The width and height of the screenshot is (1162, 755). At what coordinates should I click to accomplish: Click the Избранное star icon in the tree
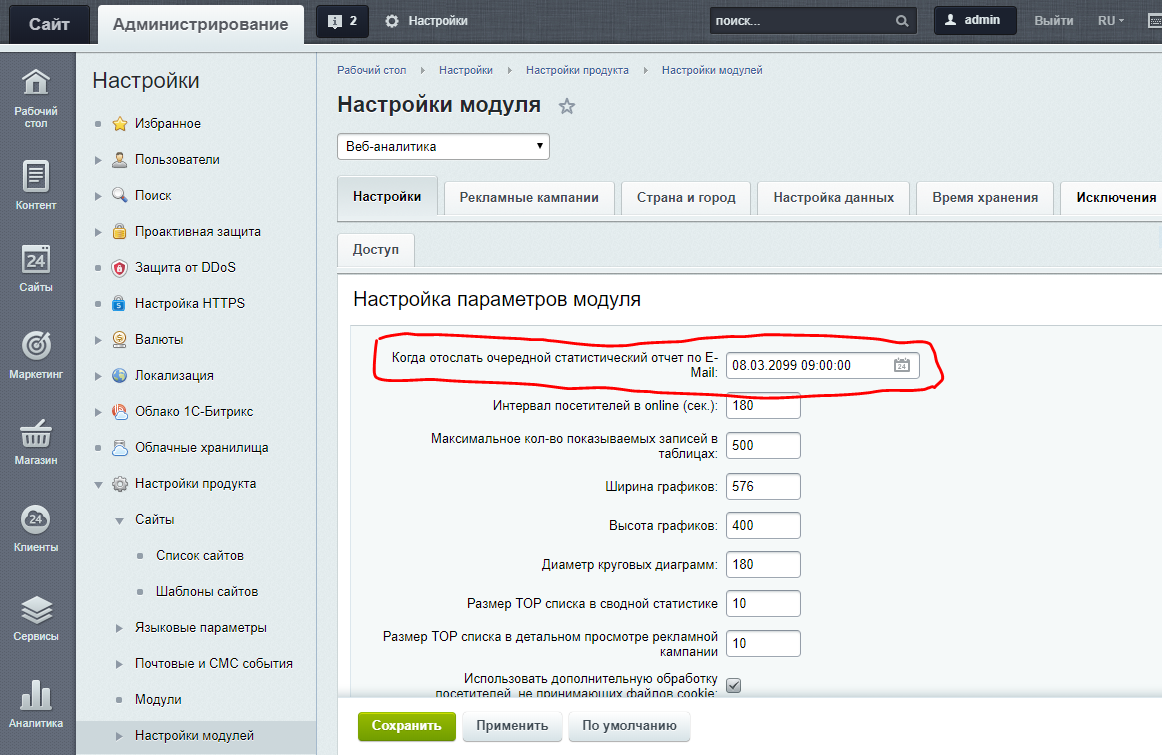pos(119,124)
